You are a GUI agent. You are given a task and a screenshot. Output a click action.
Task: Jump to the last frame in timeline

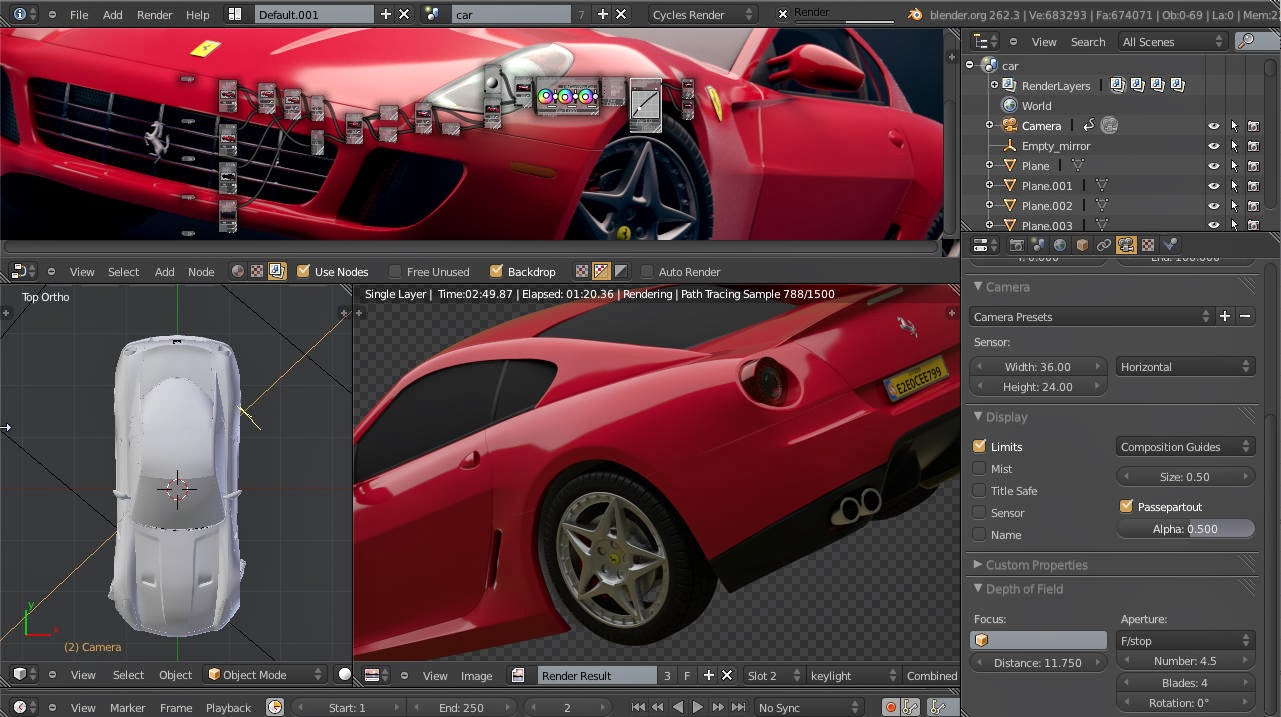(x=739, y=707)
